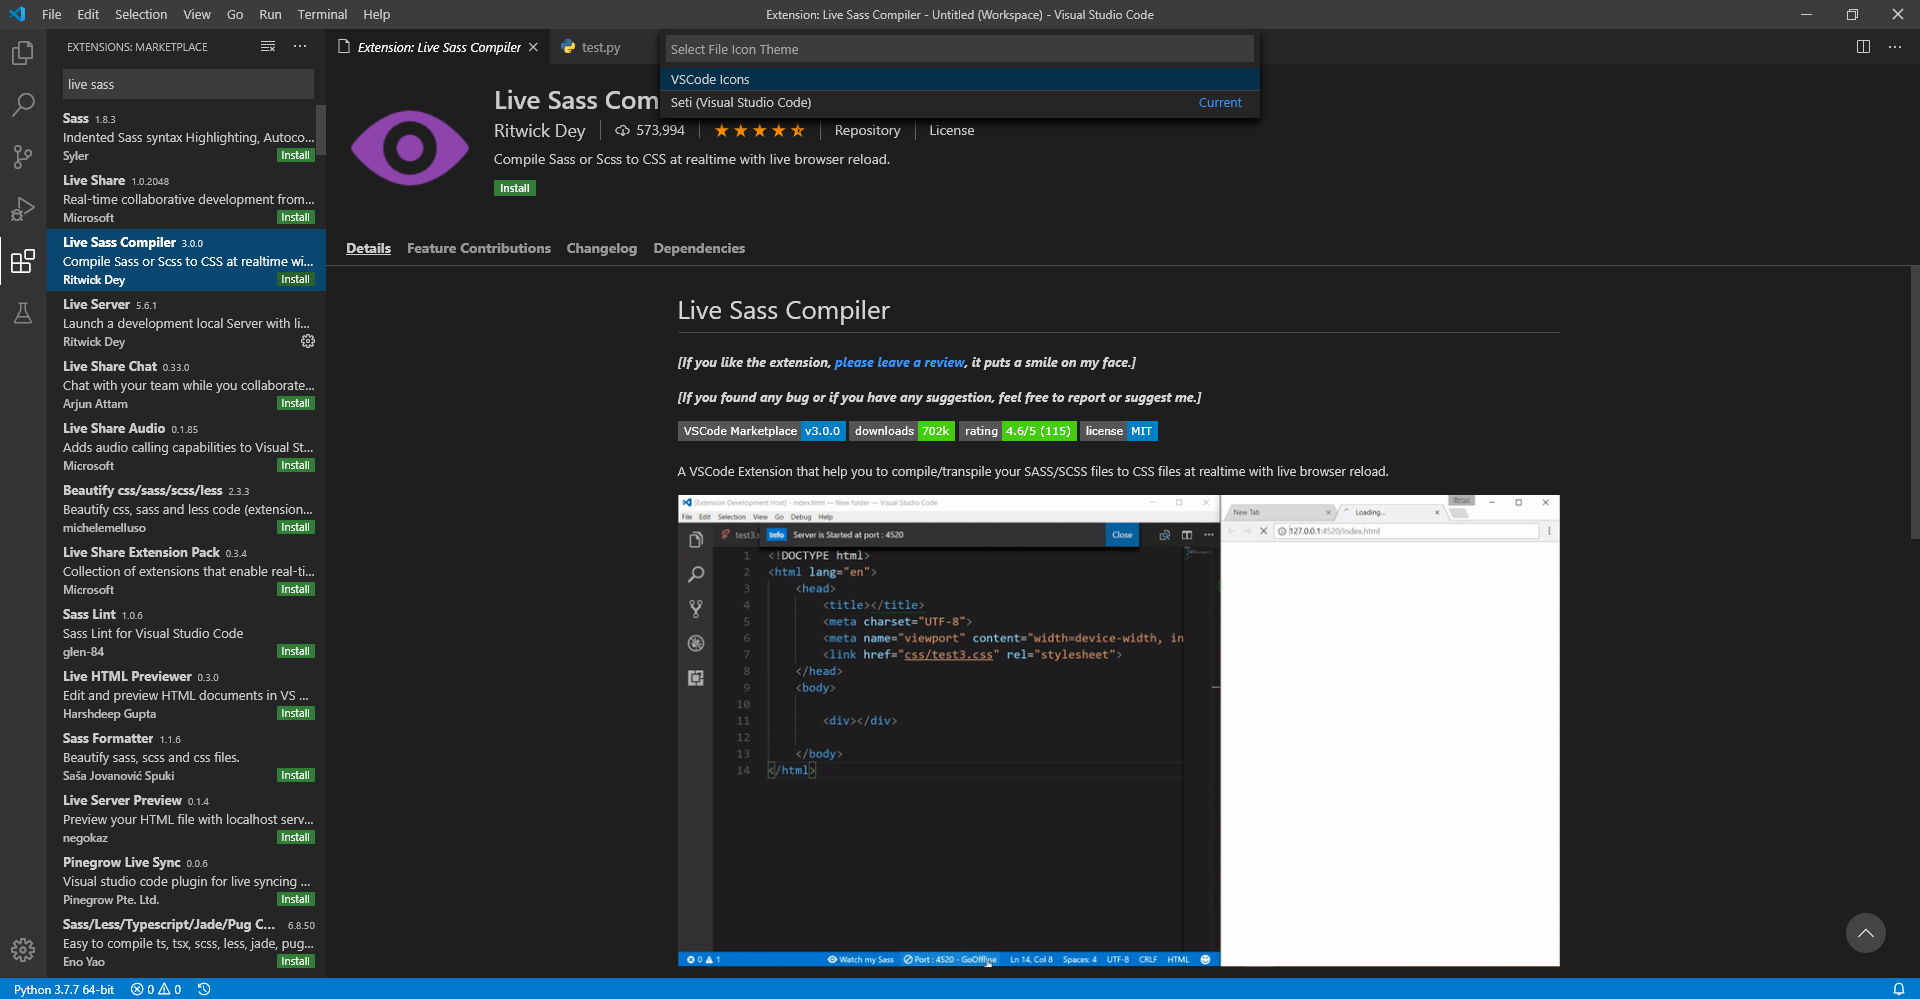Open the Selection menu
The height and width of the screenshot is (999, 1920).
tap(141, 14)
